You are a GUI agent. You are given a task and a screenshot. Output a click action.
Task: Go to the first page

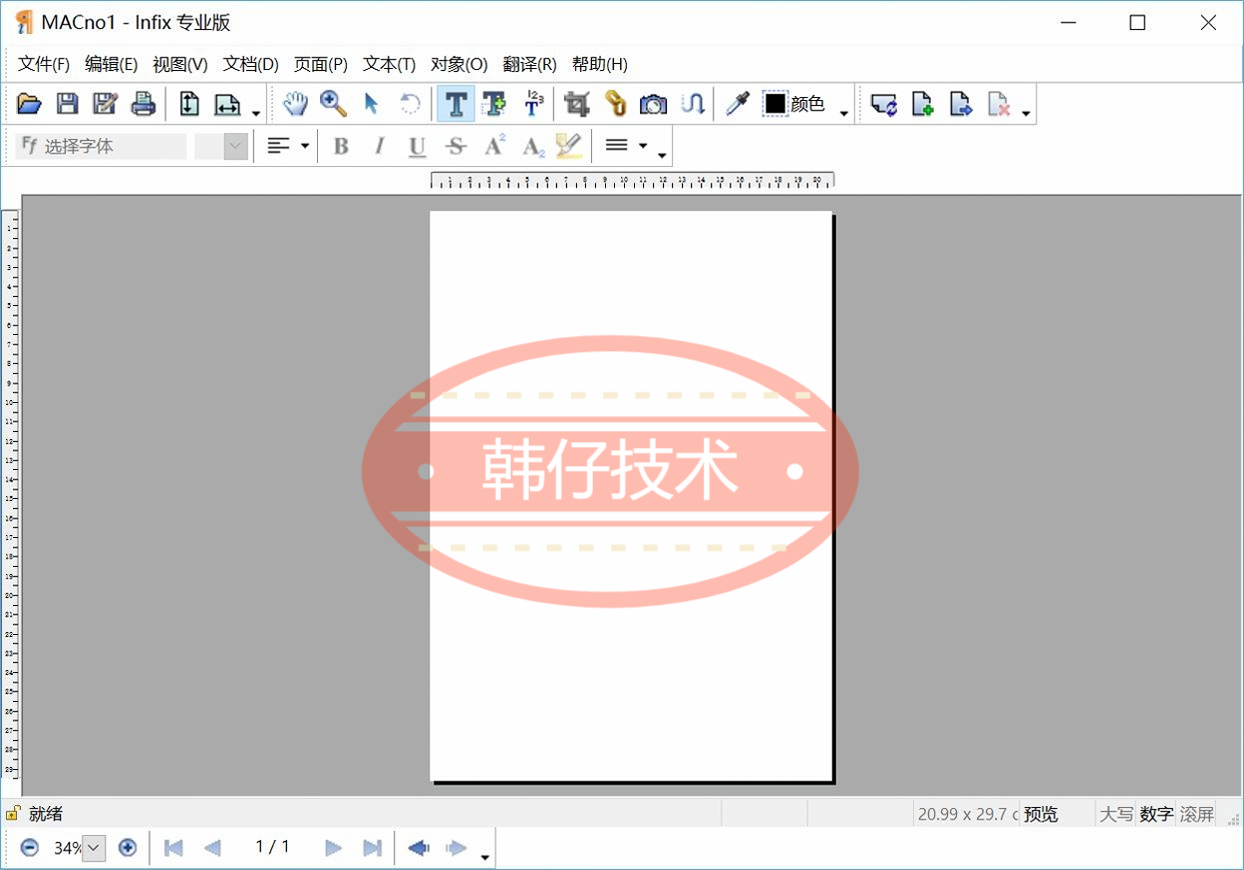pos(173,848)
